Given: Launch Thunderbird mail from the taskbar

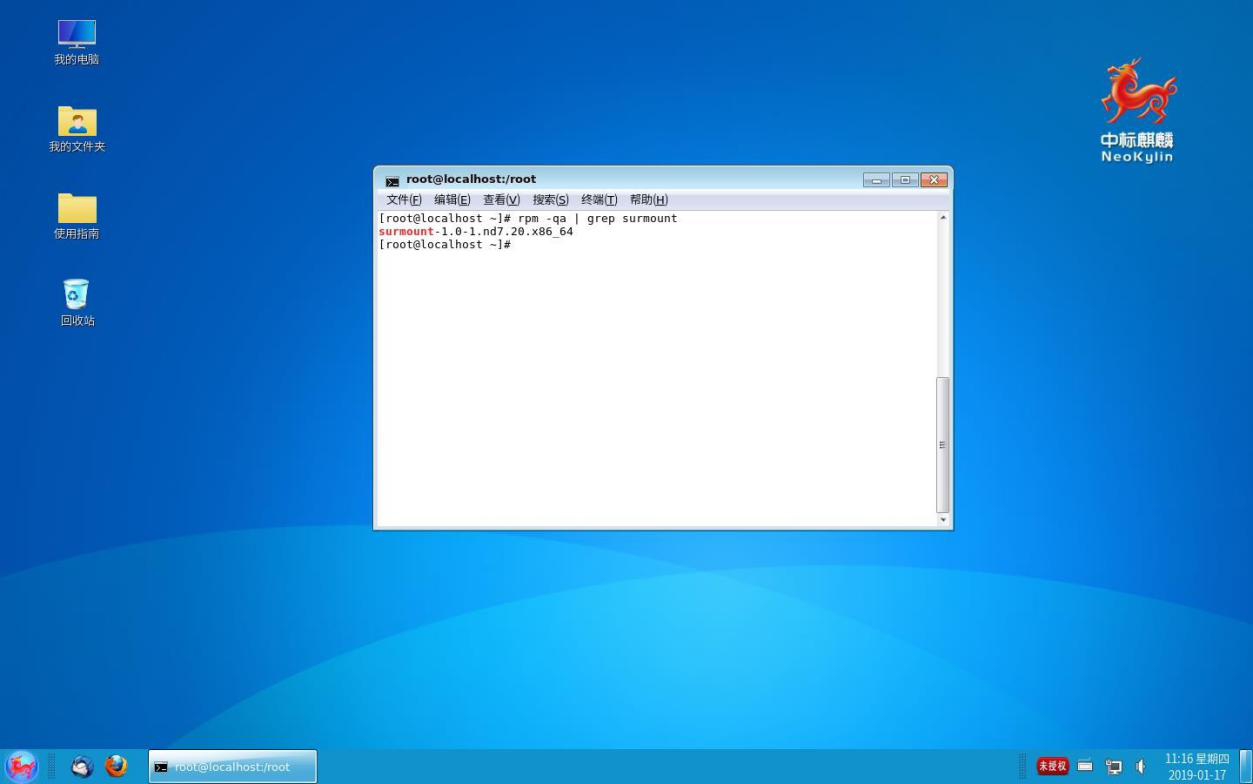Looking at the screenshot, I should [83, 766].
